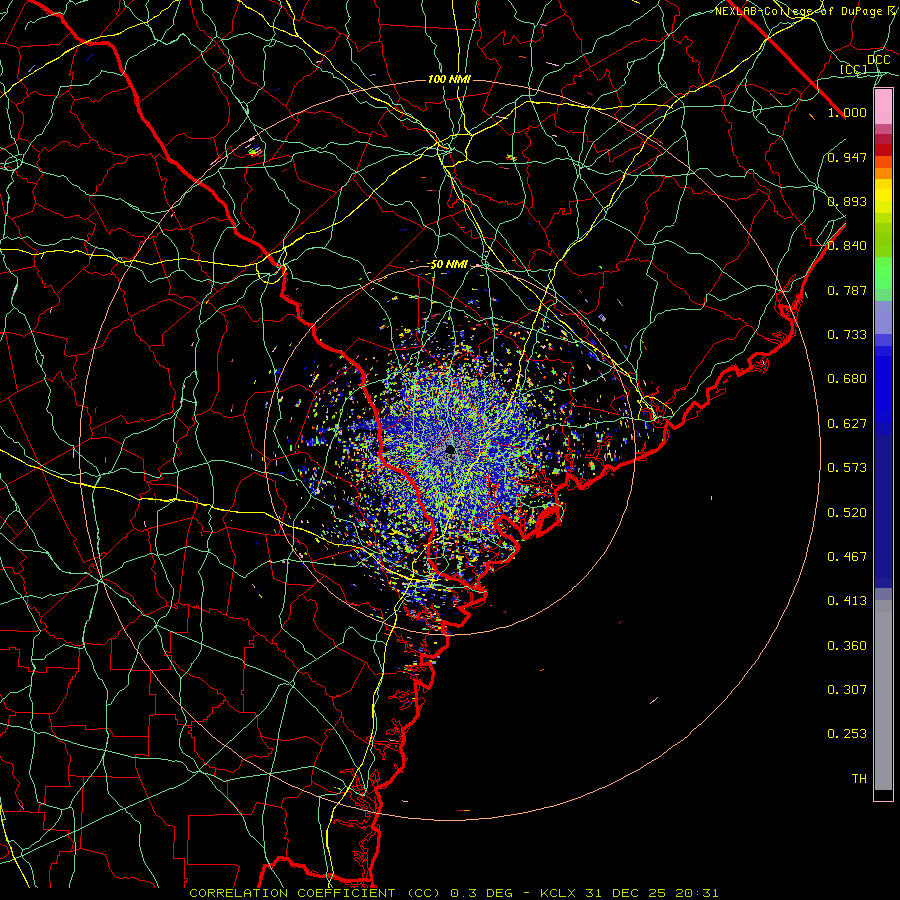Click the 20:31 timestamp in caption
This screenshot has height=900, width=900.
696,893
